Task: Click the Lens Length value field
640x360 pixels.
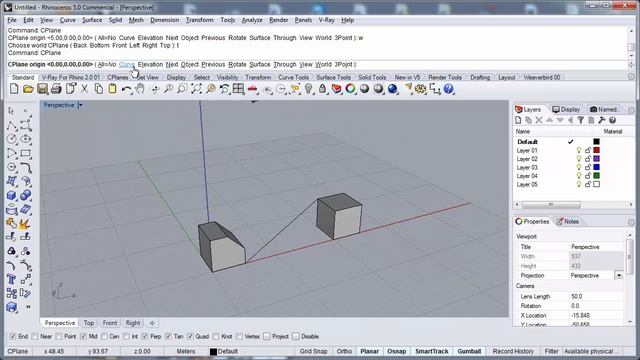Action: pyautogui.click(x=596, y=296)
